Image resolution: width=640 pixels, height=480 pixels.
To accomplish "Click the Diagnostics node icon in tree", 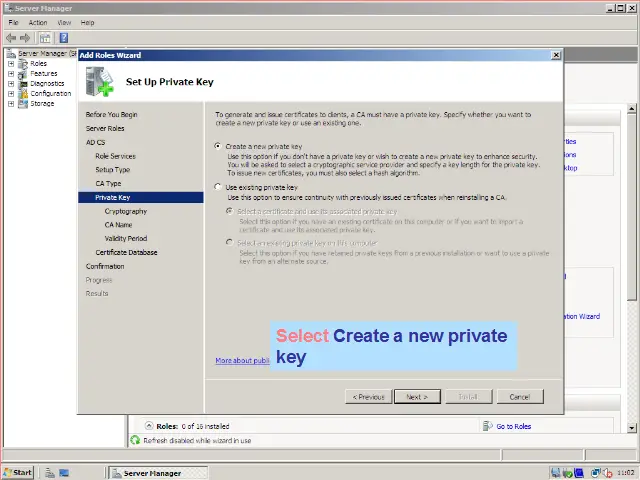I will 23,84.
